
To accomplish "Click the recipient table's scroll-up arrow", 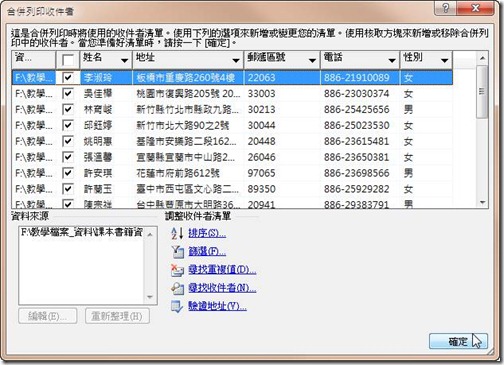I will point(482,58).
